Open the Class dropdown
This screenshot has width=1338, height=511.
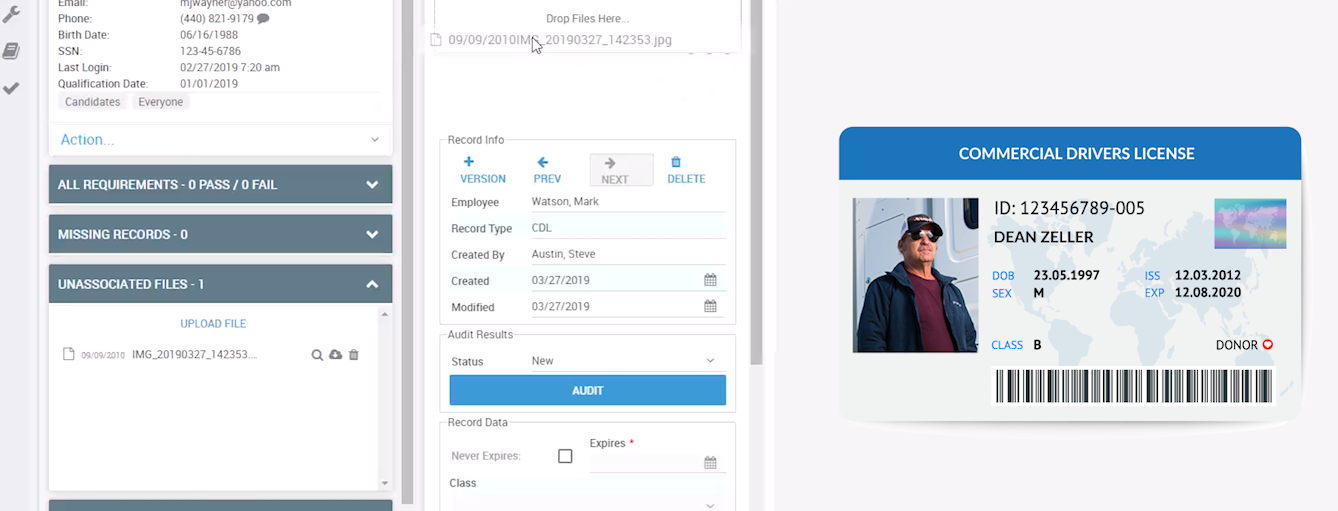(x=587, y=505)
